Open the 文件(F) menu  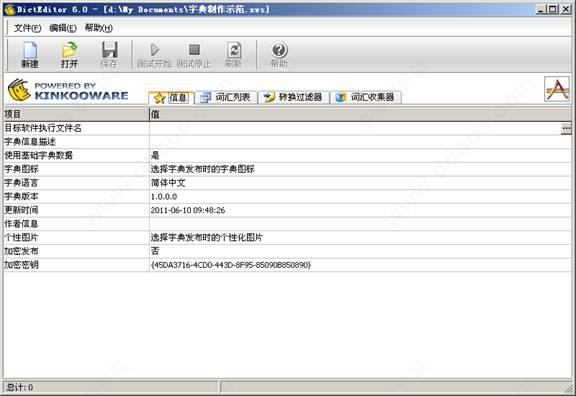point(27,28)
